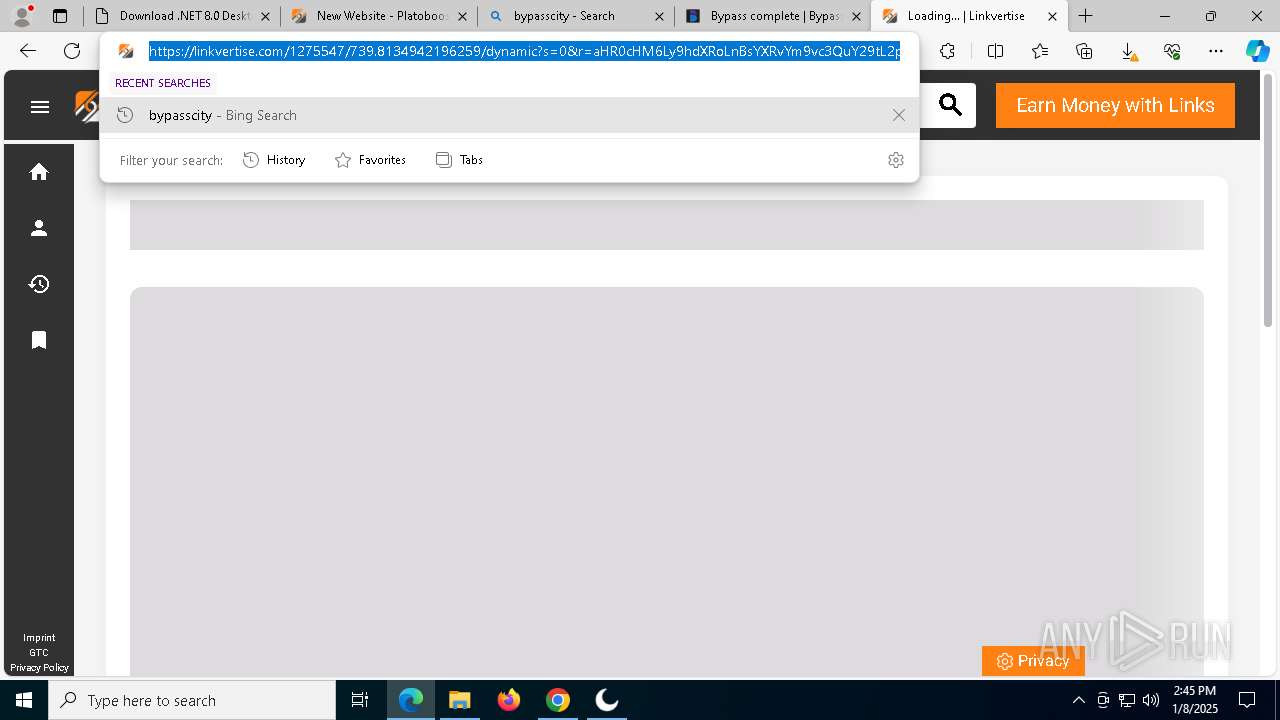Open the notification center icon

pos(1247,700)
